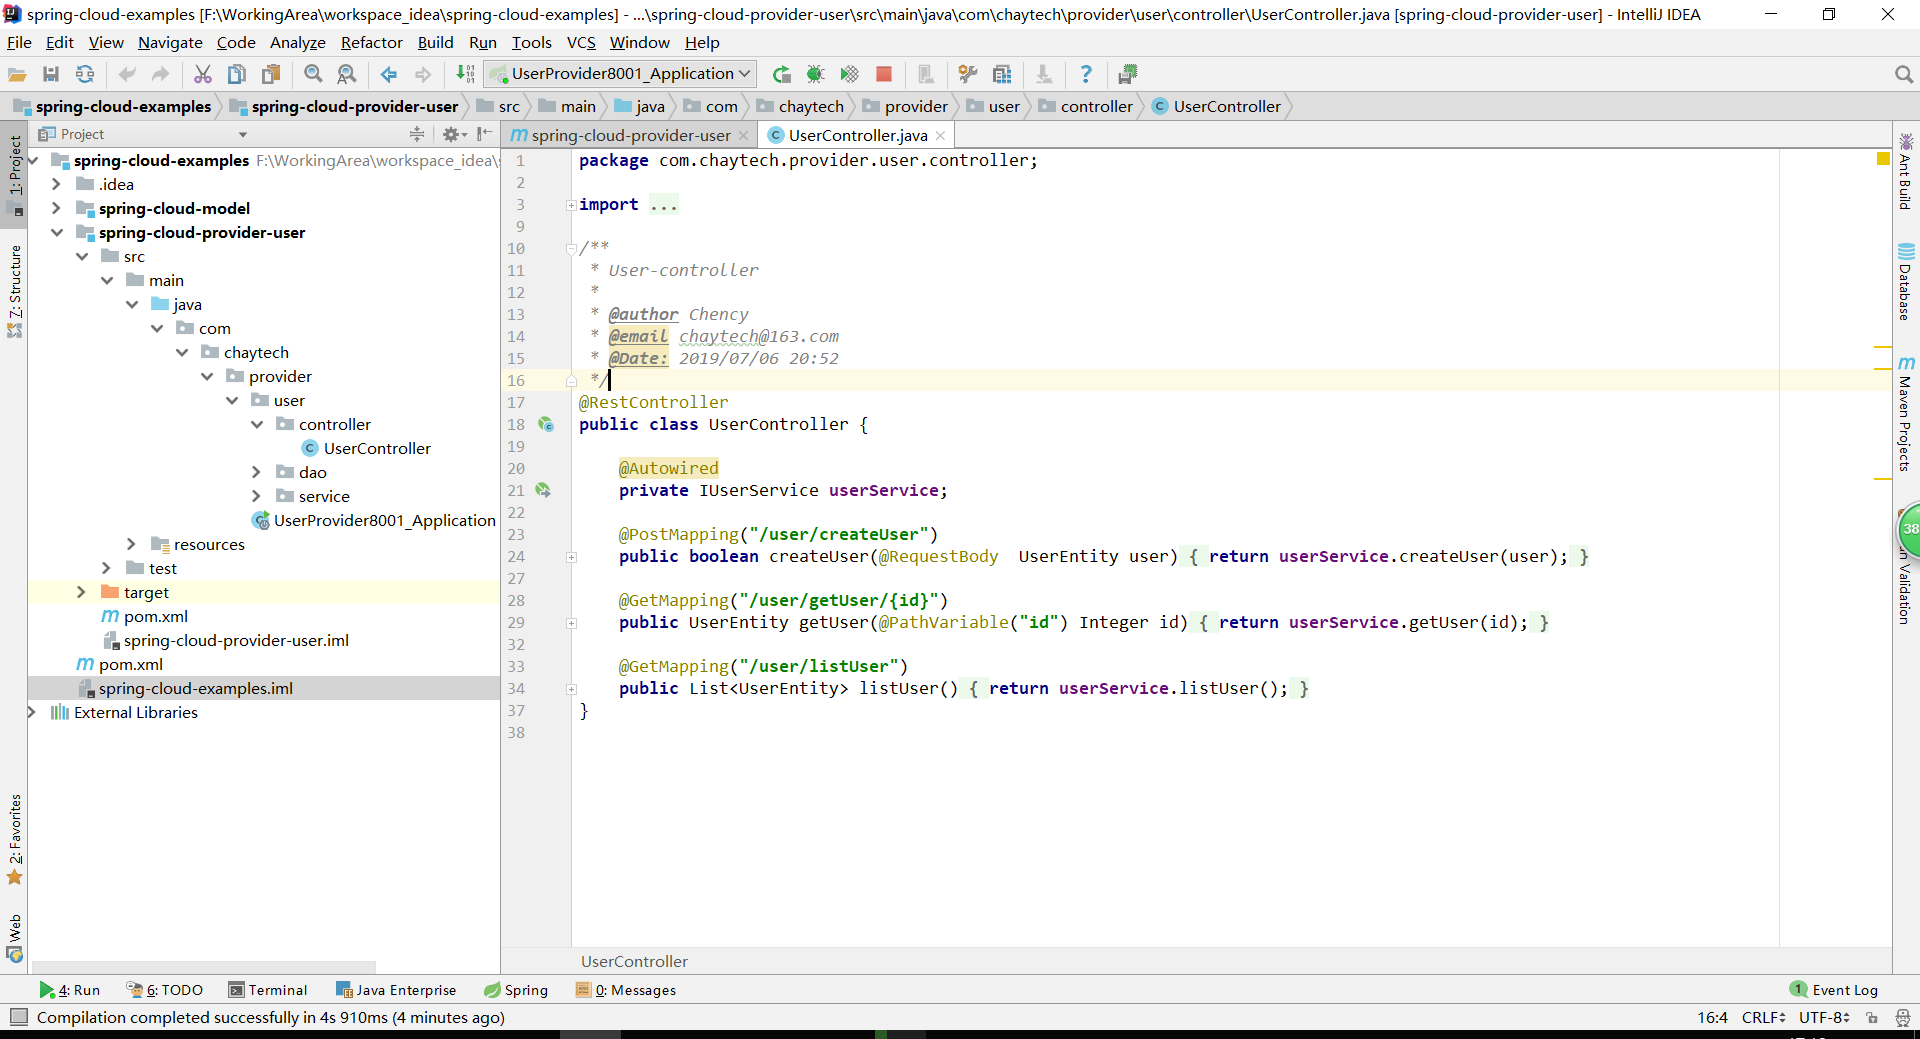1920x1039 pixels.
Task: Open the Spring tool window
Action: (x=516, y=990)
